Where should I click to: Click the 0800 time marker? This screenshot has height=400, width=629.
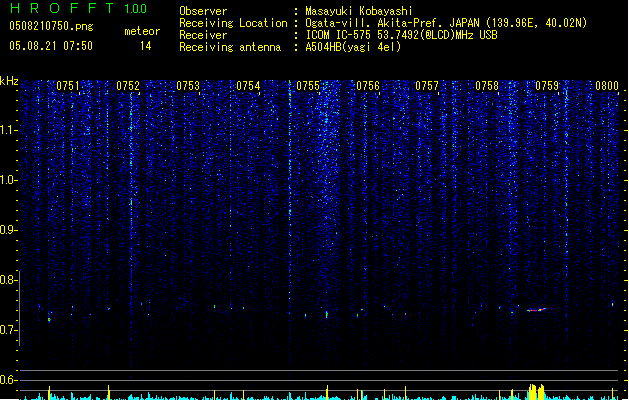(607, 86)
